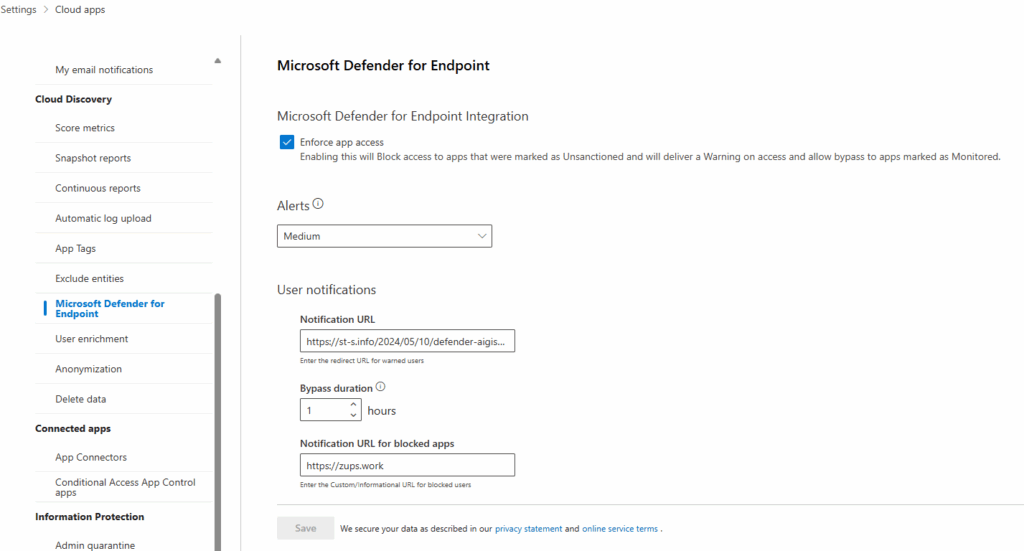Open User enrichment settings

(91, 339)
